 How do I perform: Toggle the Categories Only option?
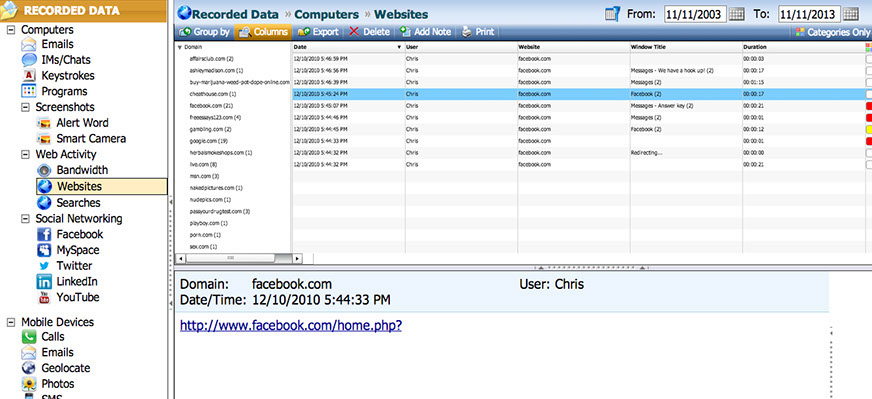click(x=834, y=32)
